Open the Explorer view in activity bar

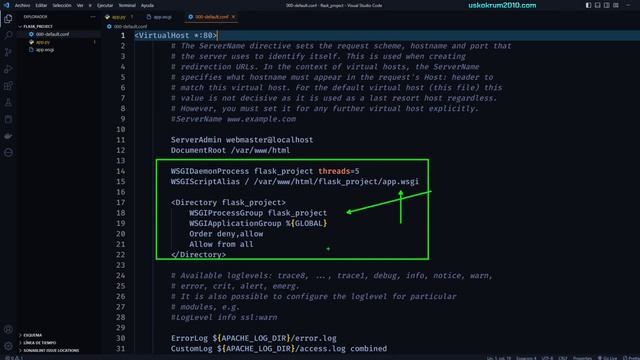[8, 19]
